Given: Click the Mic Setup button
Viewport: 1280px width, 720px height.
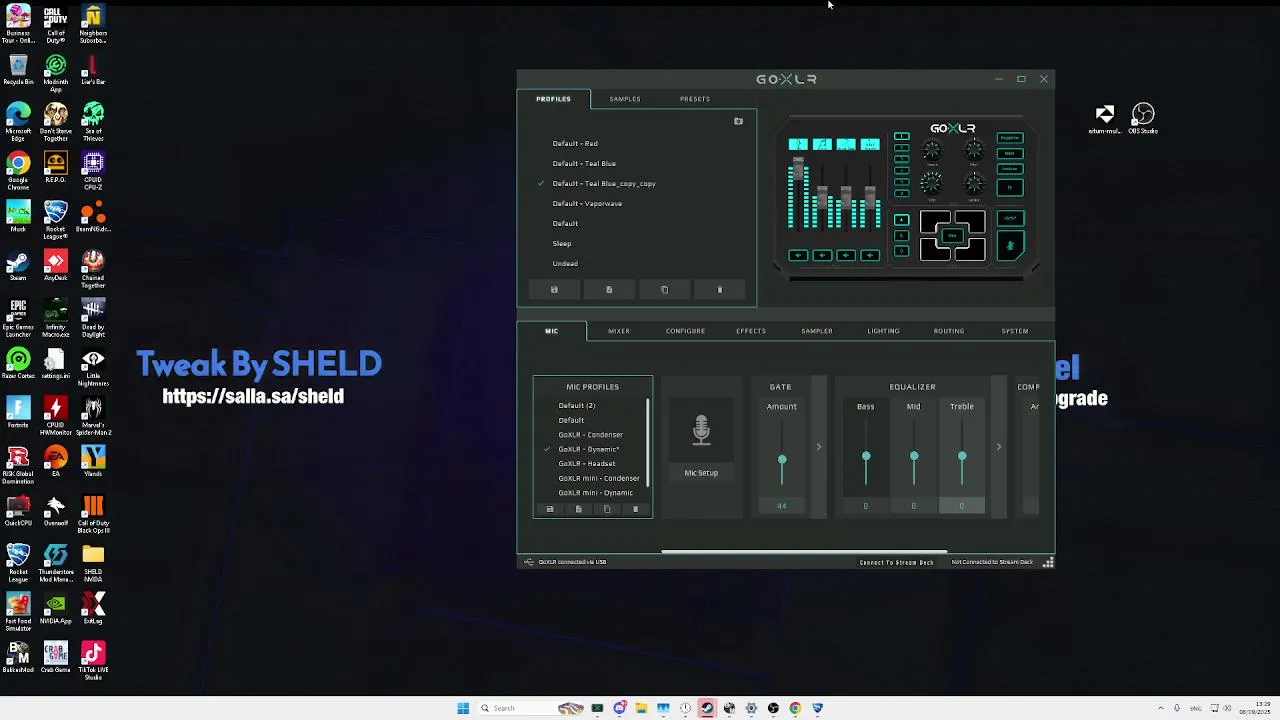Looking at the screenshot, I should [x=701, y=473].
